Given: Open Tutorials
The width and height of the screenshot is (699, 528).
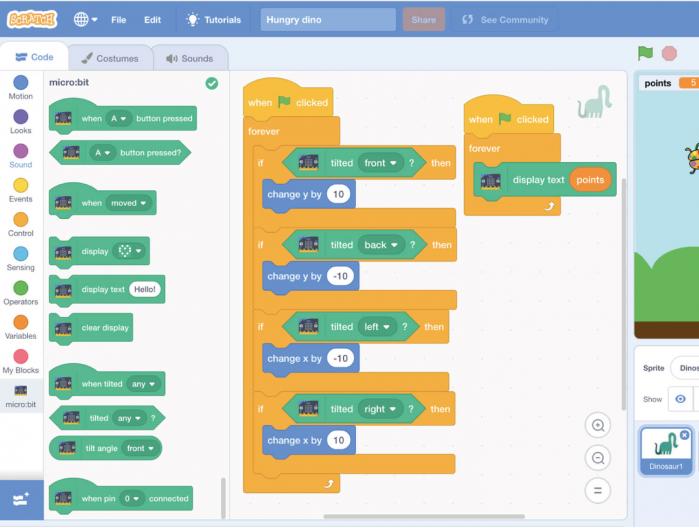Looking at the screenshot, I should (x=214, y=20).
